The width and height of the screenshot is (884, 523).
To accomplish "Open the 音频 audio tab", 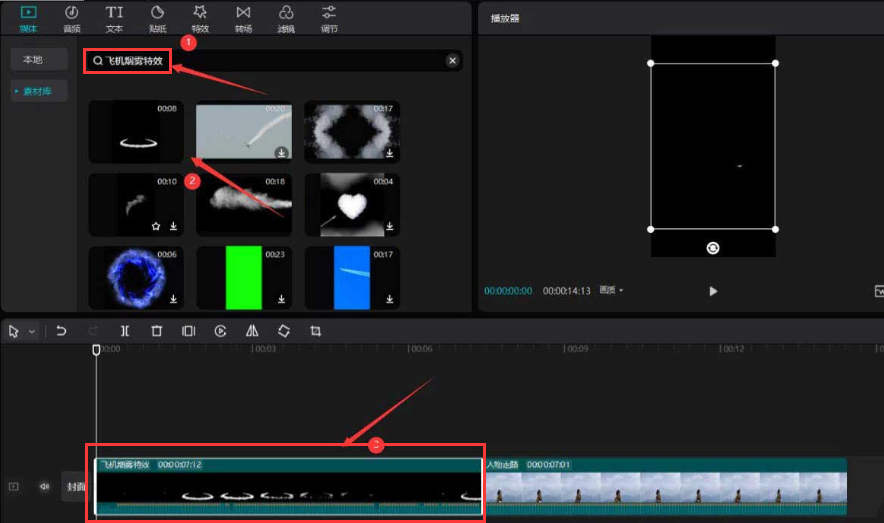I will [x=72, y=19].
